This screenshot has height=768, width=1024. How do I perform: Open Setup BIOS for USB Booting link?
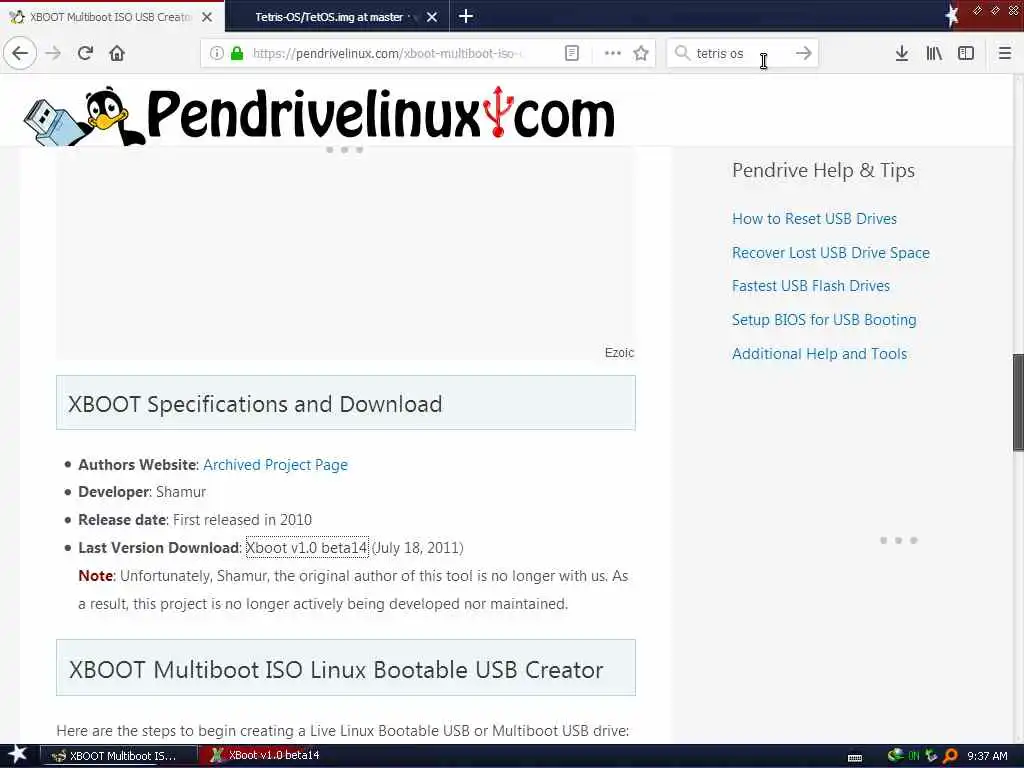tap(824, 320)
